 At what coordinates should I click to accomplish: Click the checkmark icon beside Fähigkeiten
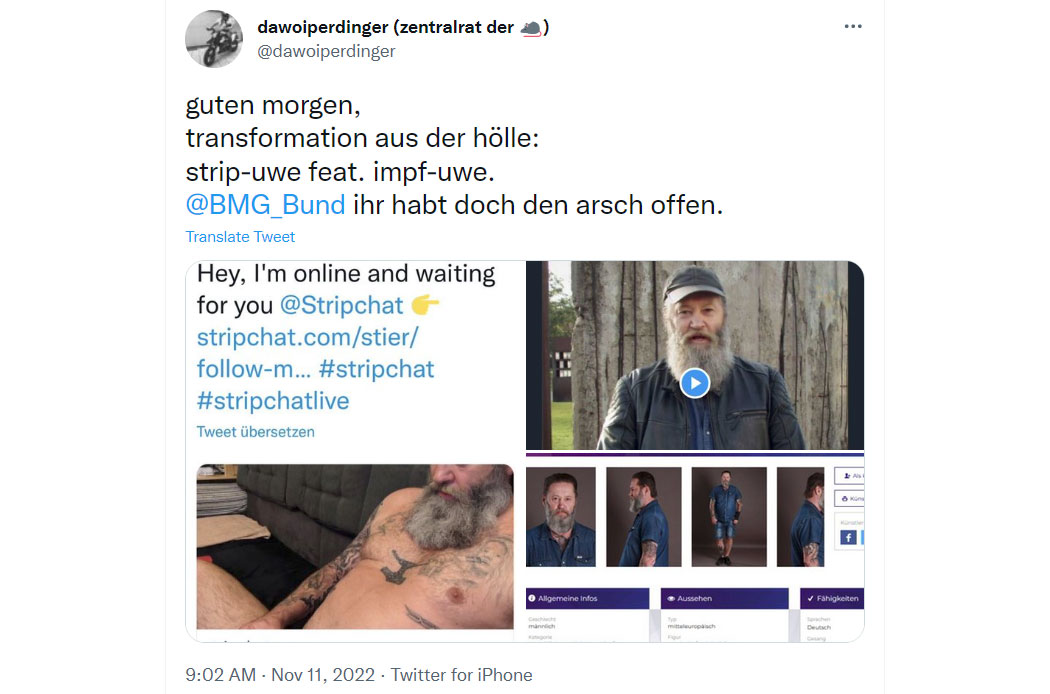coord(810,598)
